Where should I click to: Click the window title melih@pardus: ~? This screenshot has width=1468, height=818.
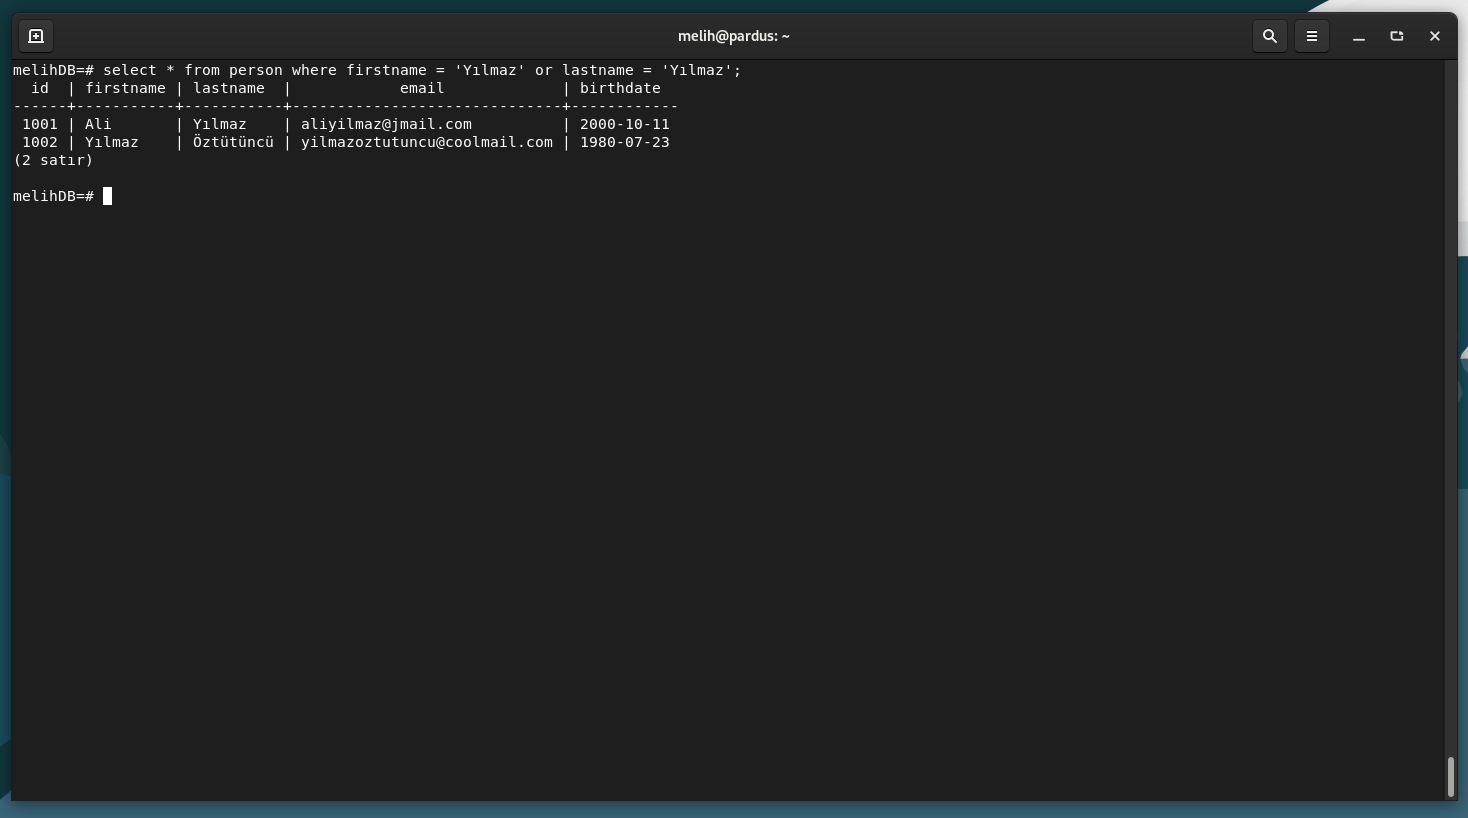click(734, 36)
